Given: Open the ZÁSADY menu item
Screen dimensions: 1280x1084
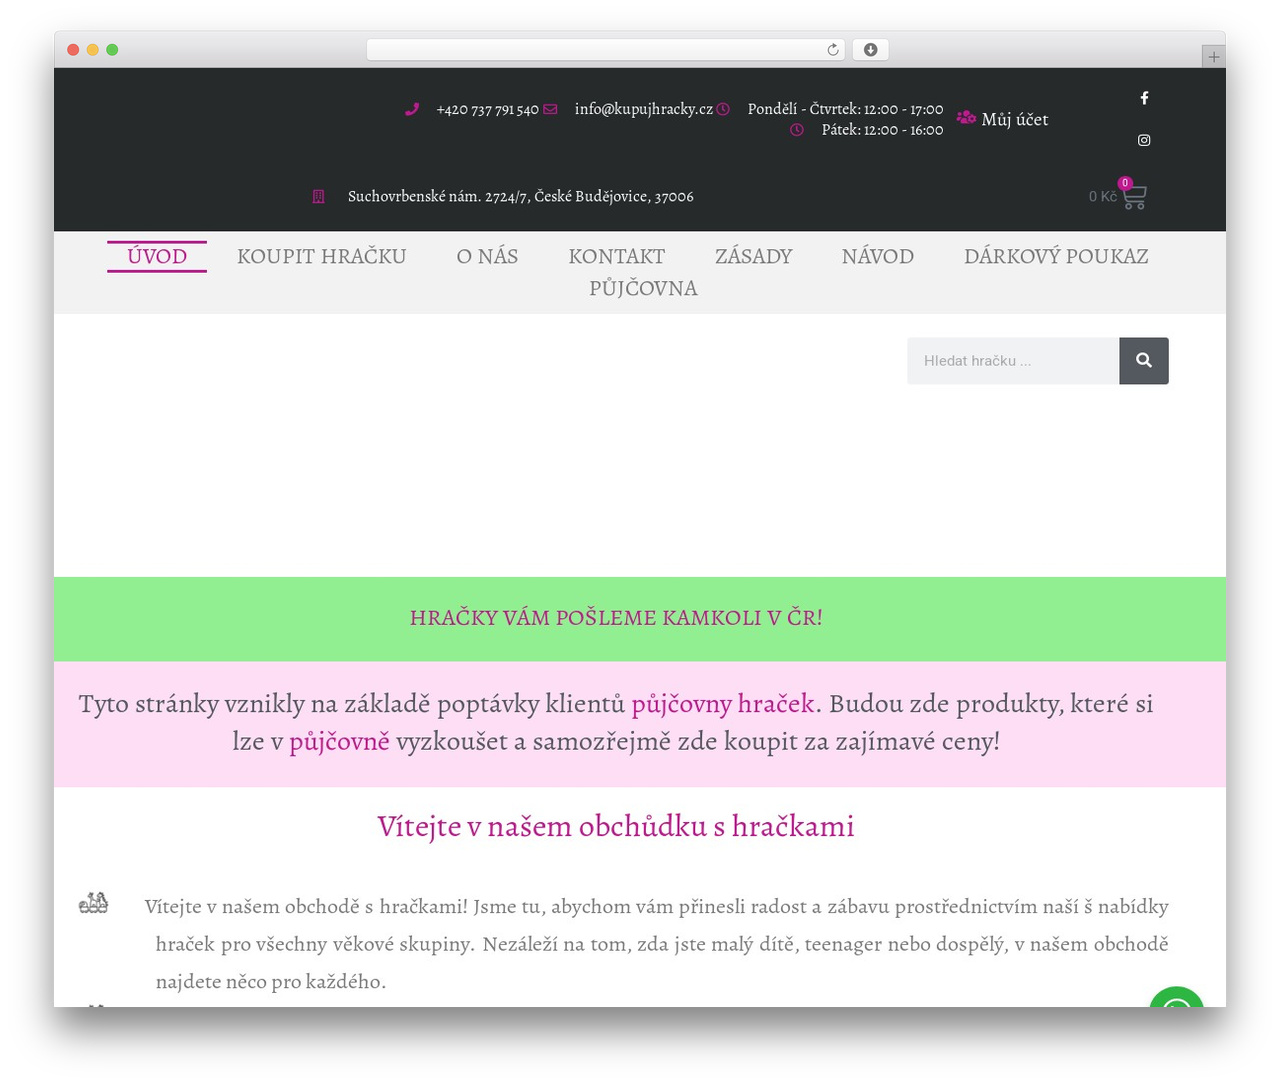Looking at the screenshot, I should pyautogui.click(x=753, y=256).
